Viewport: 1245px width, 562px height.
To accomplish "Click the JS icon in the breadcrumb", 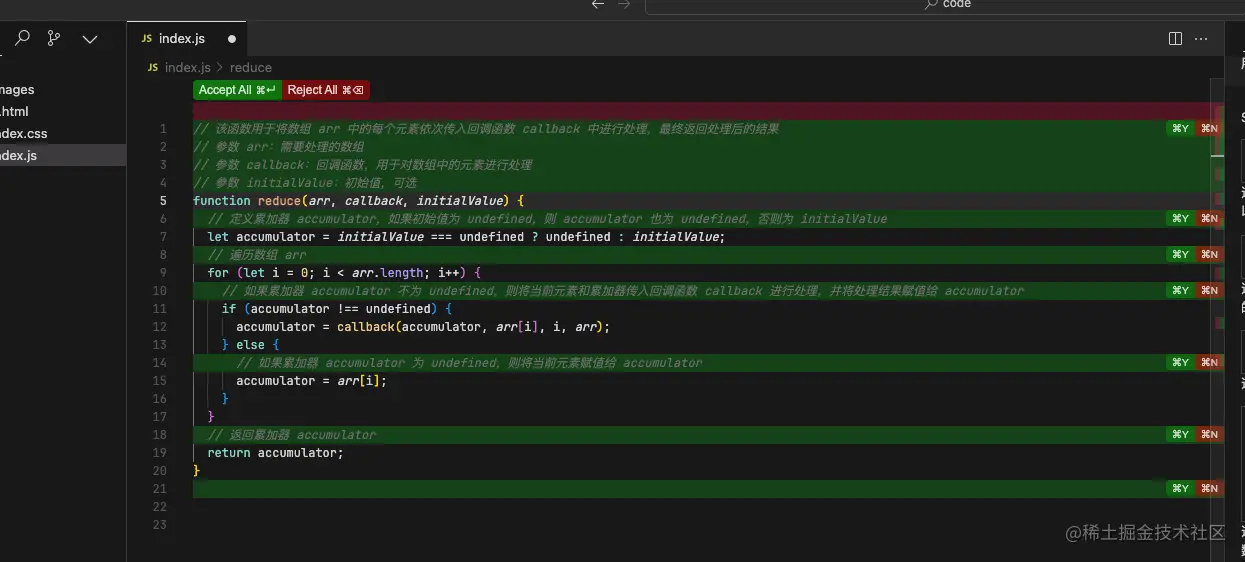I will point(153,67).
